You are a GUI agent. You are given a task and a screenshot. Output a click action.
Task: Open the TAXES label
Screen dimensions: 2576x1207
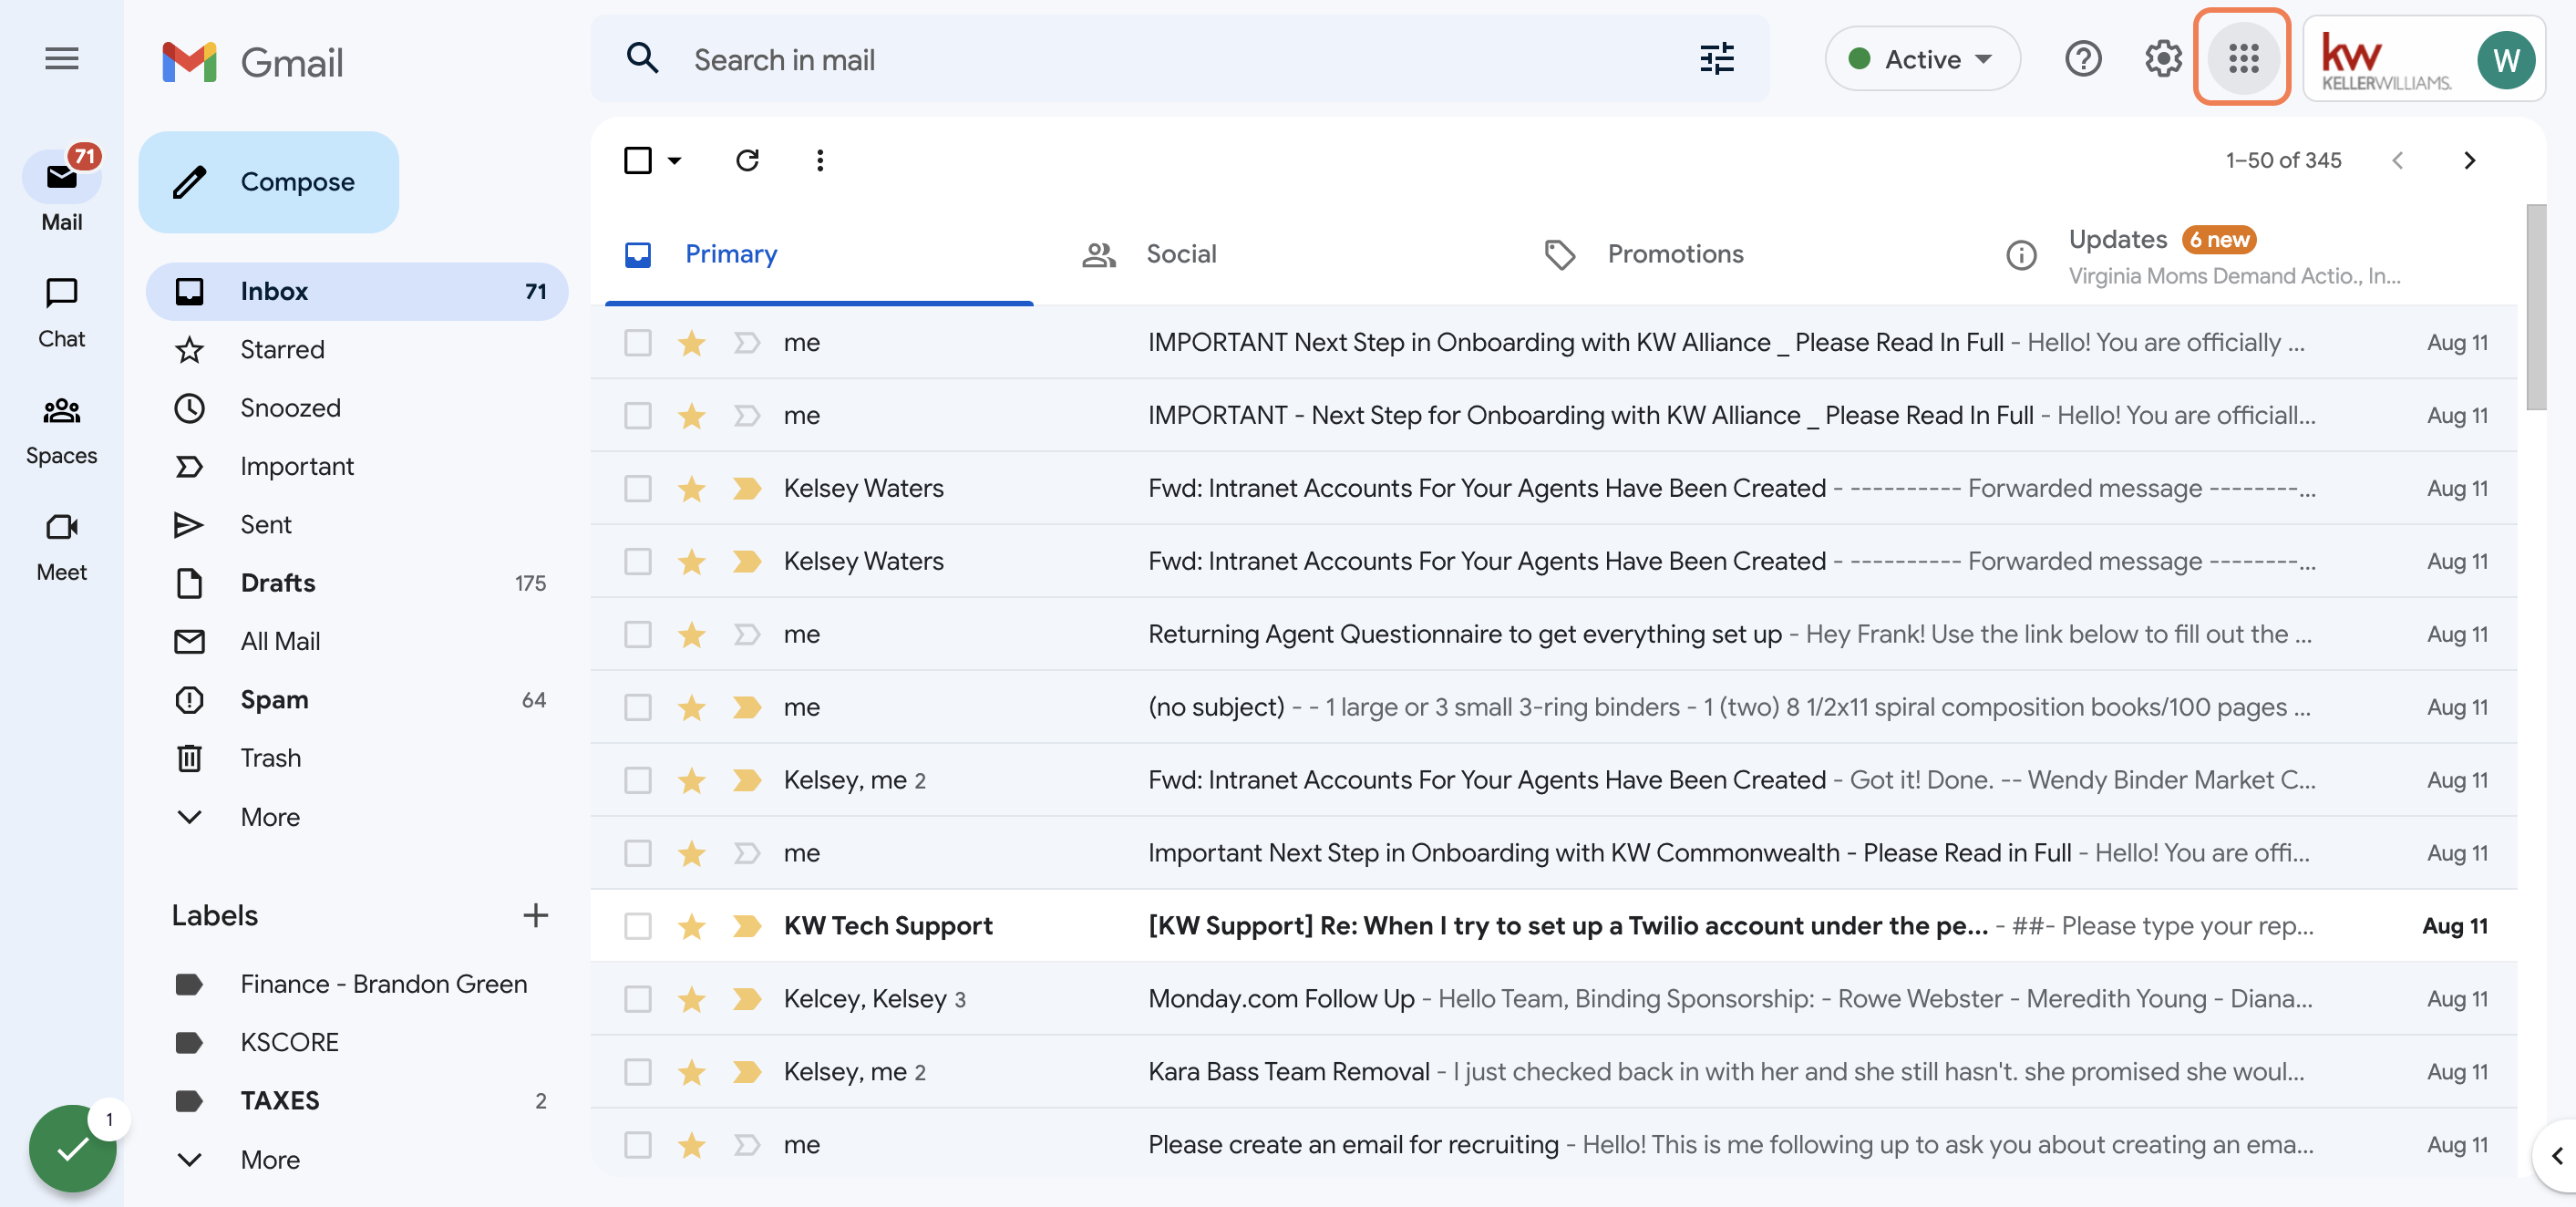coord(357,1101)
